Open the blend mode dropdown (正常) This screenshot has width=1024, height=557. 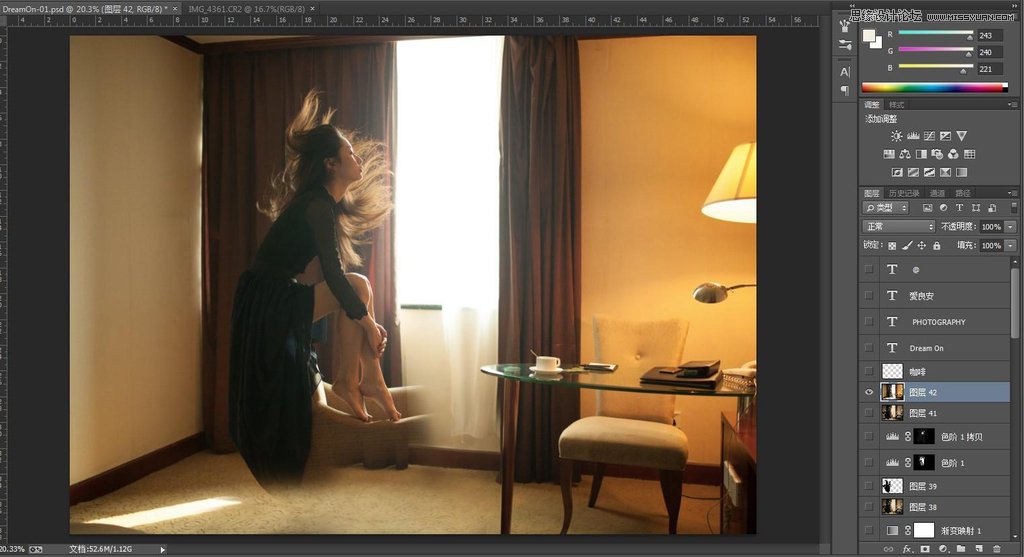point(899,227)
